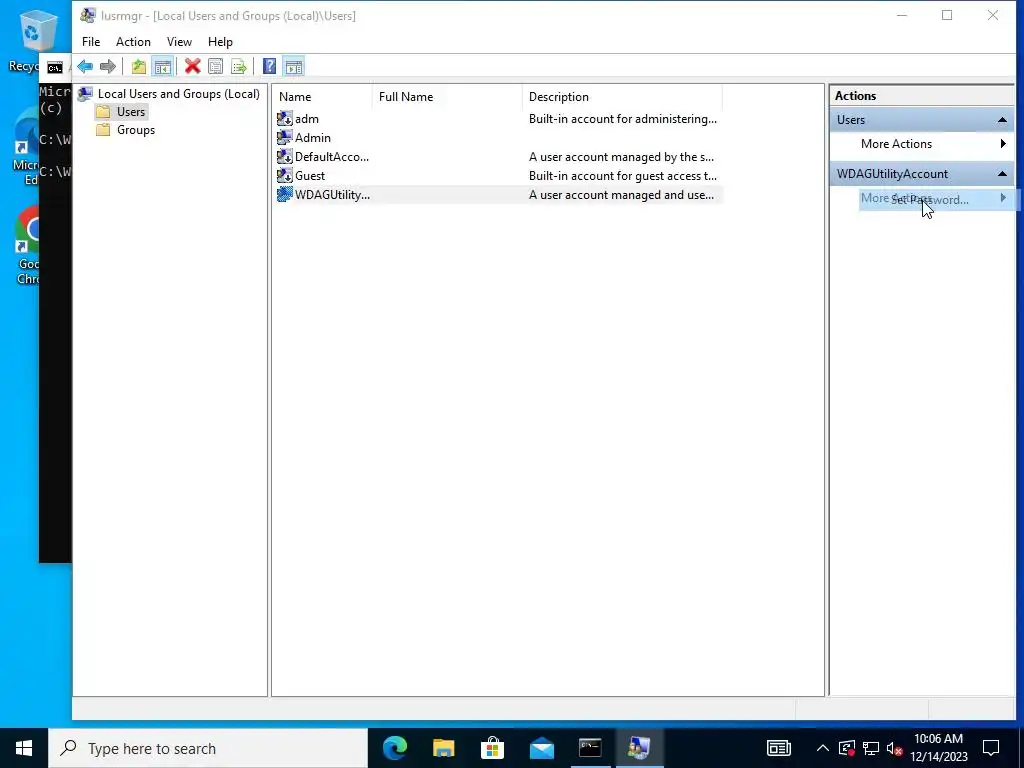Screen dimensions: 1024x768
Task: Toggle Show/Hide Console Tree toolbar icon
Action: pos(163,67)
